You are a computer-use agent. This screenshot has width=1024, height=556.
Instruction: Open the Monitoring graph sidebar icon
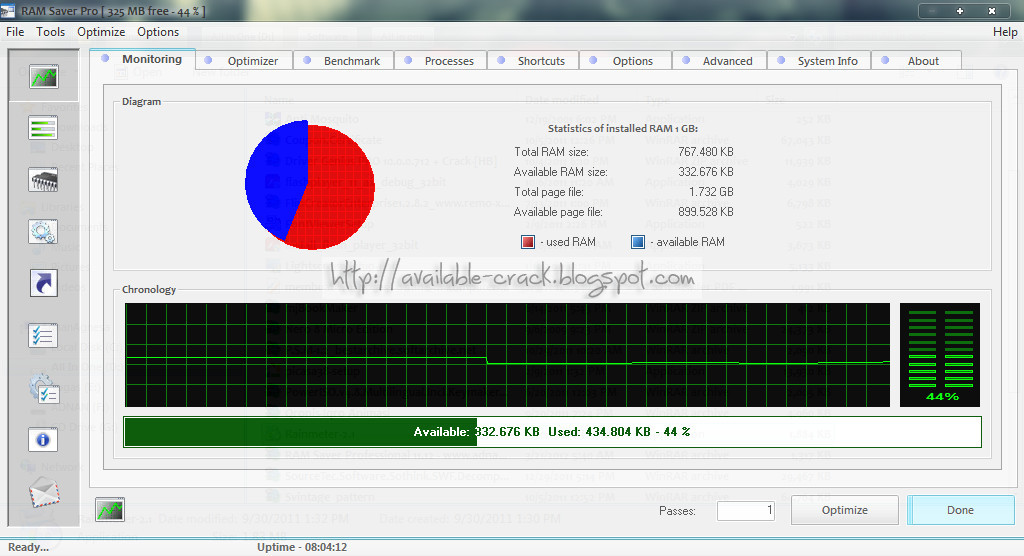44,77
